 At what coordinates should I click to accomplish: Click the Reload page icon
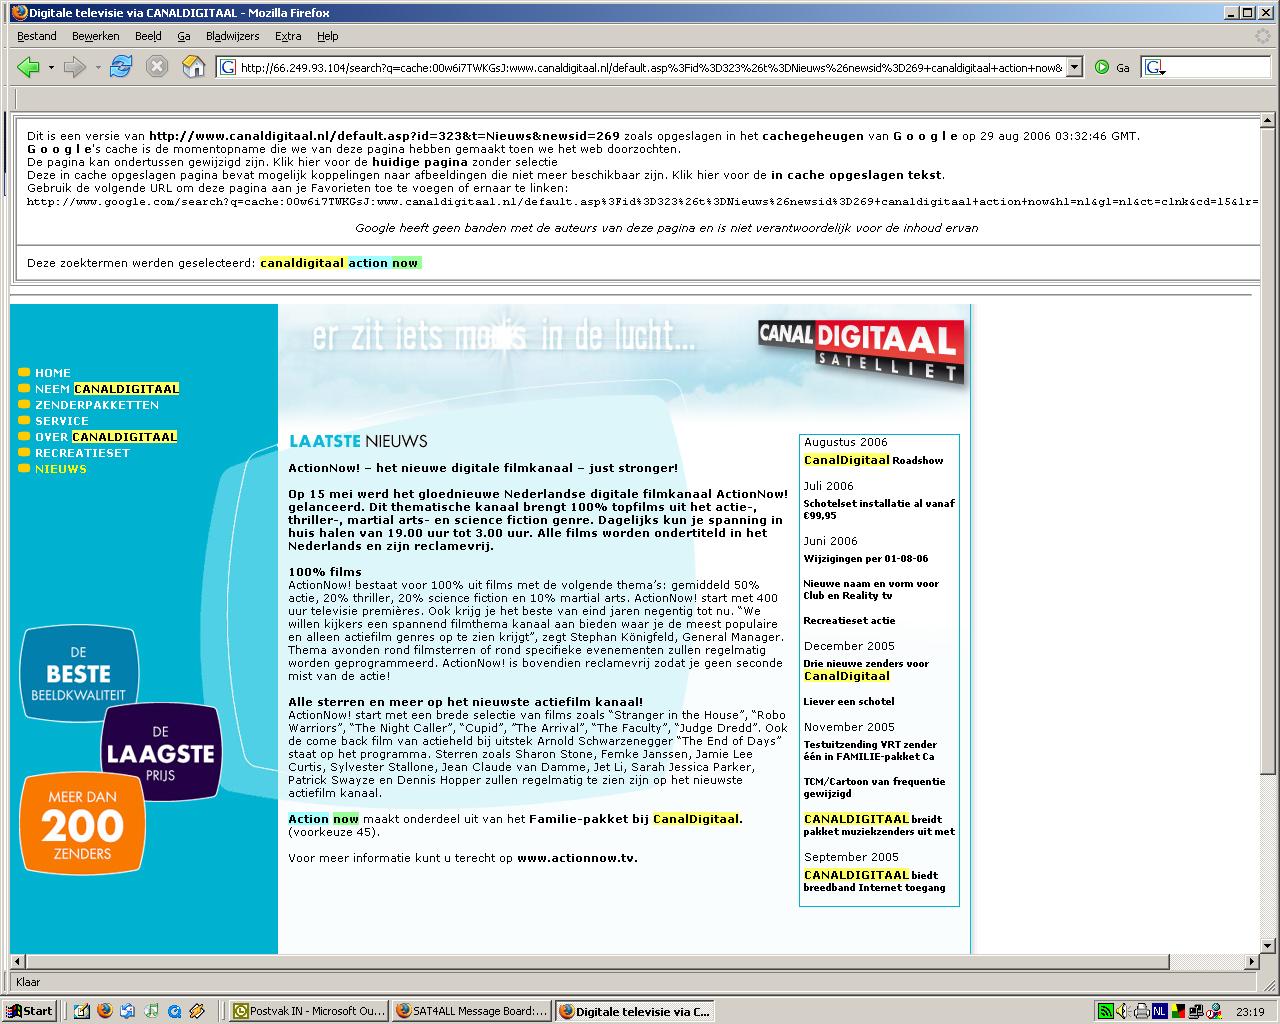(x=121, y=67)
